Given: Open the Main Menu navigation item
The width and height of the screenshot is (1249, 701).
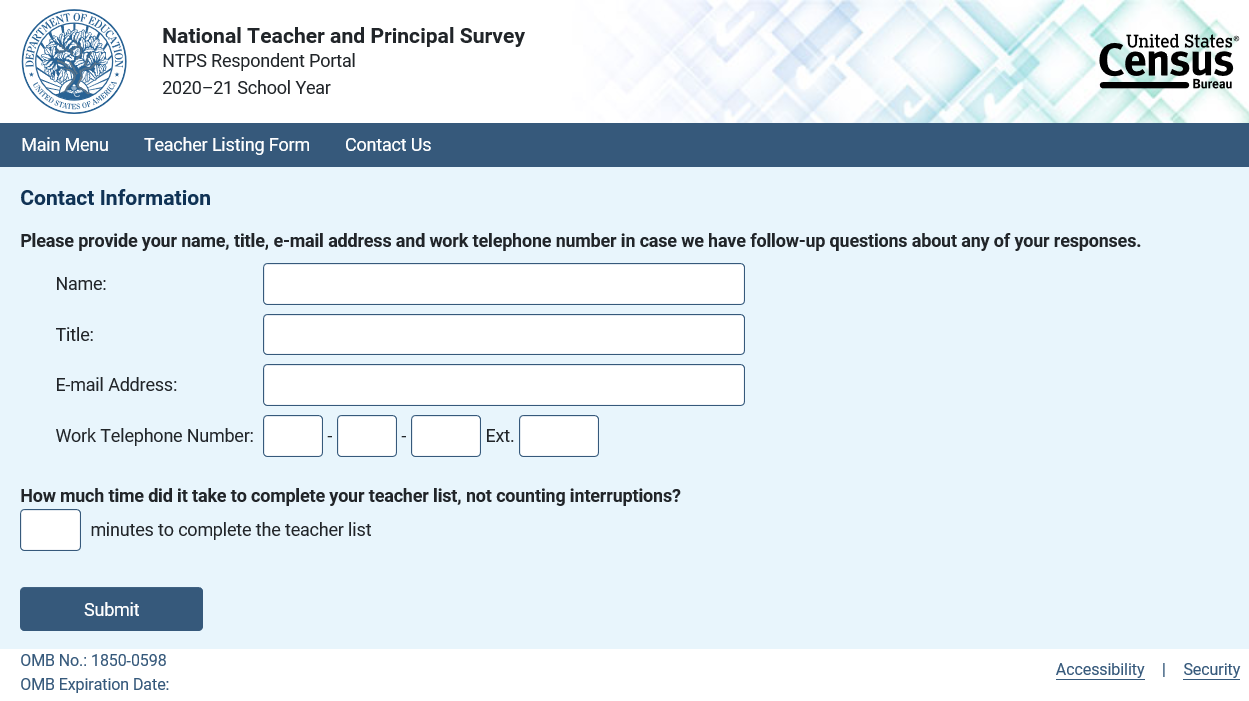Looking at the screenshot, I should coord(65,145).
